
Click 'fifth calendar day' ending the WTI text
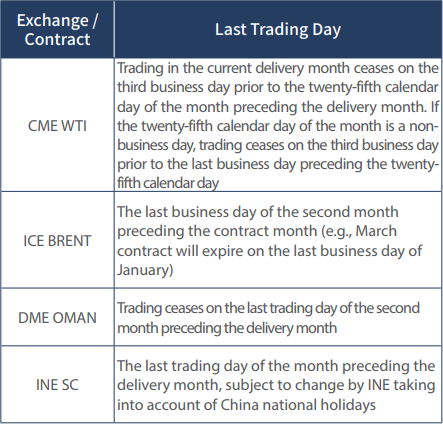tap(168, 183)
